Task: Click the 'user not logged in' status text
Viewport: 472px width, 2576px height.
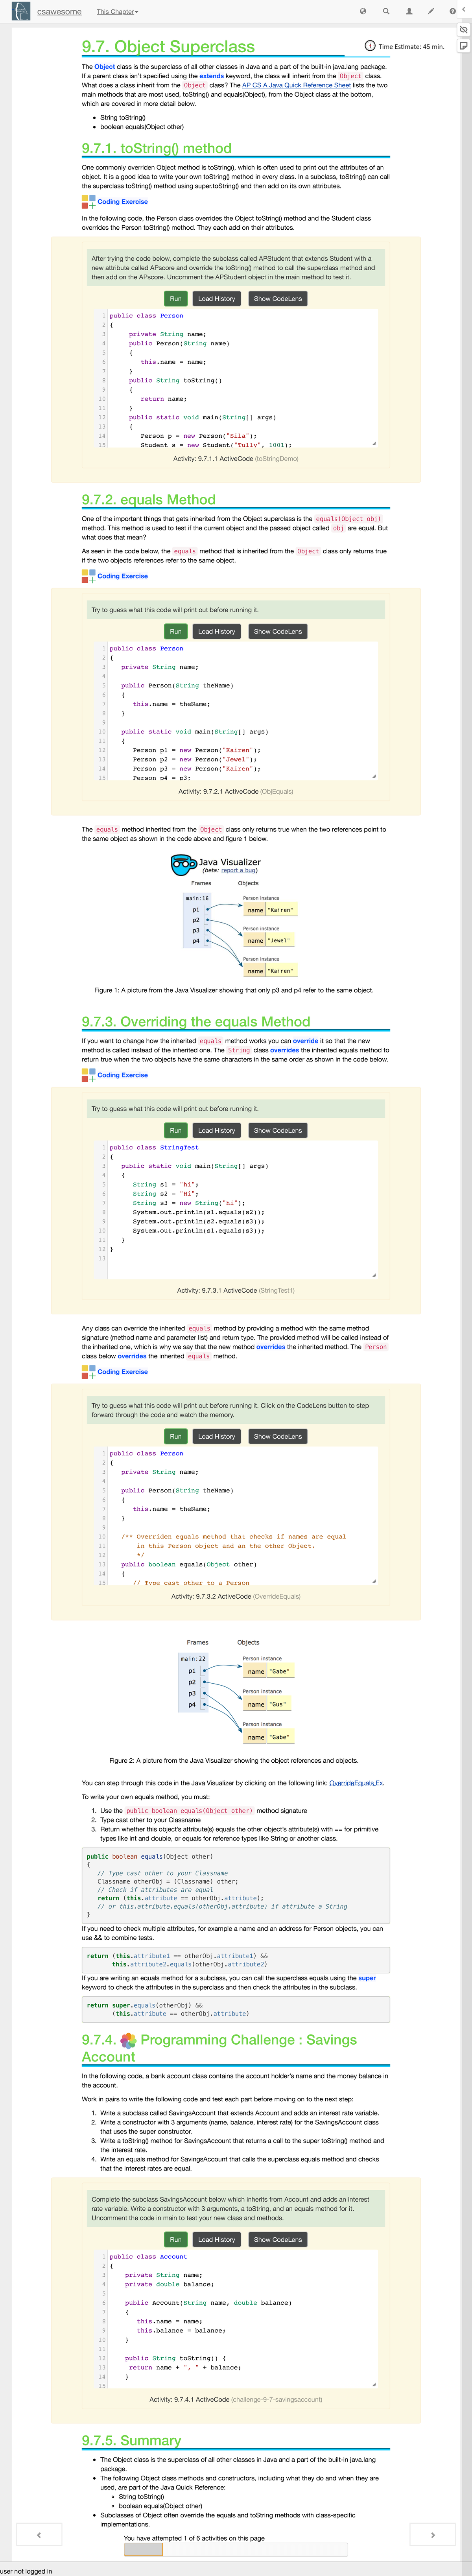Action: 26,2570
